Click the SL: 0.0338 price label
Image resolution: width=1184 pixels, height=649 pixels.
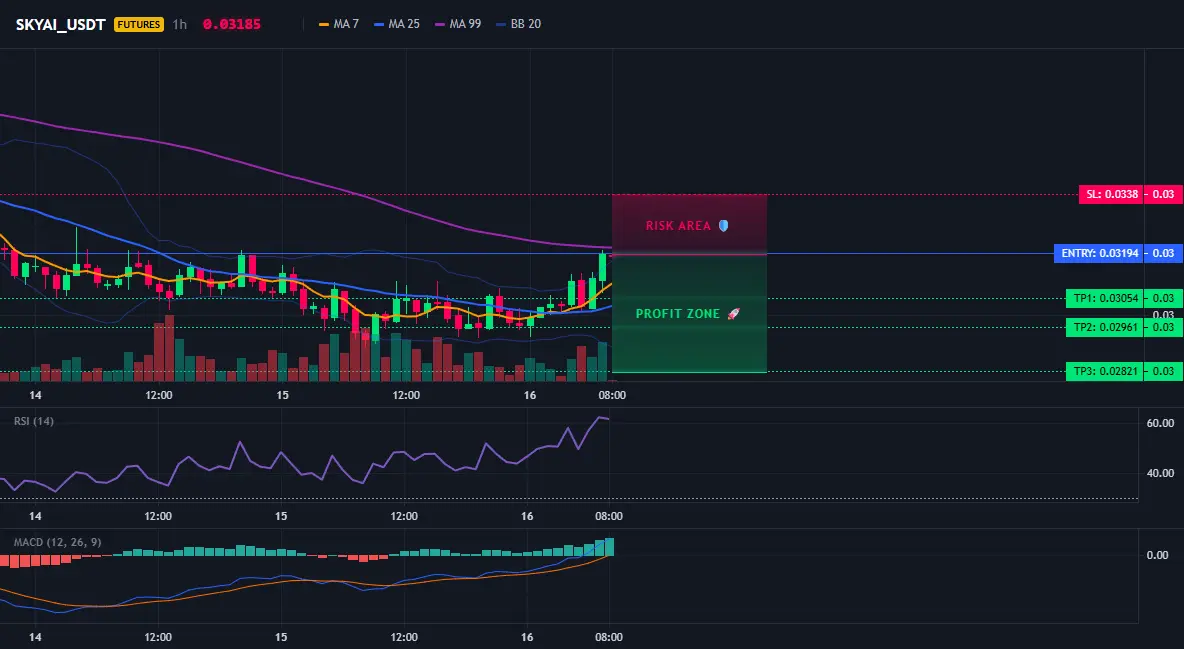[1112, 194]
